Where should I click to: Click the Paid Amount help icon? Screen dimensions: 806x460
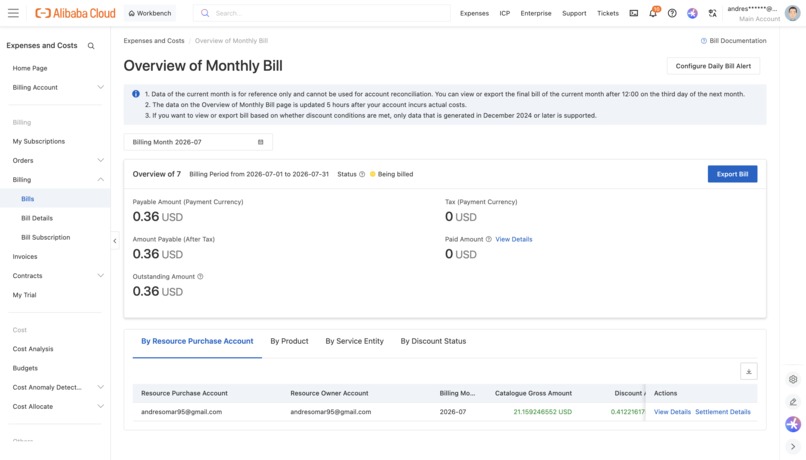coord(489,239)
